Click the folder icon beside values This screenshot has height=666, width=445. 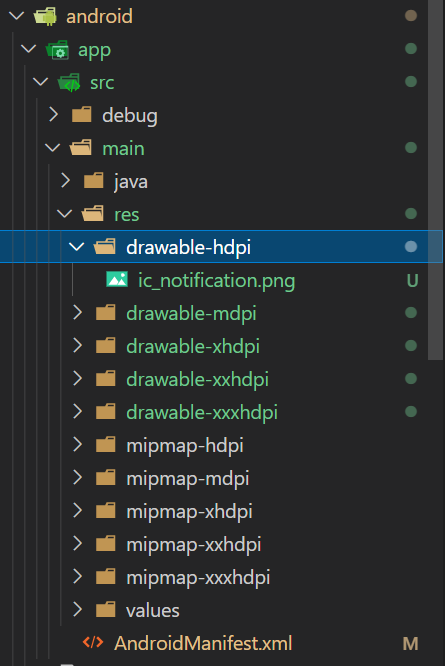tap(105, 610)
